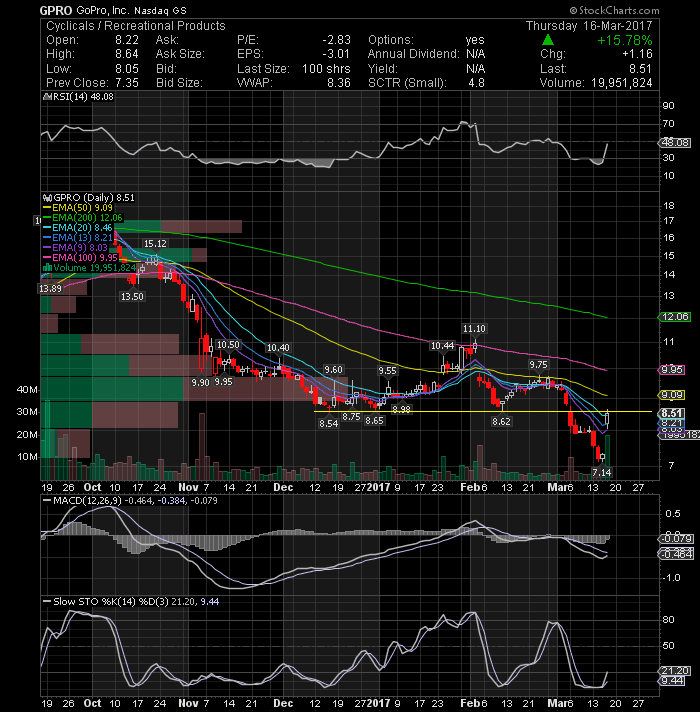Click the 10.44 price label in late January
This screenshot has width=700, height=712.
click(x=443, y=346)
